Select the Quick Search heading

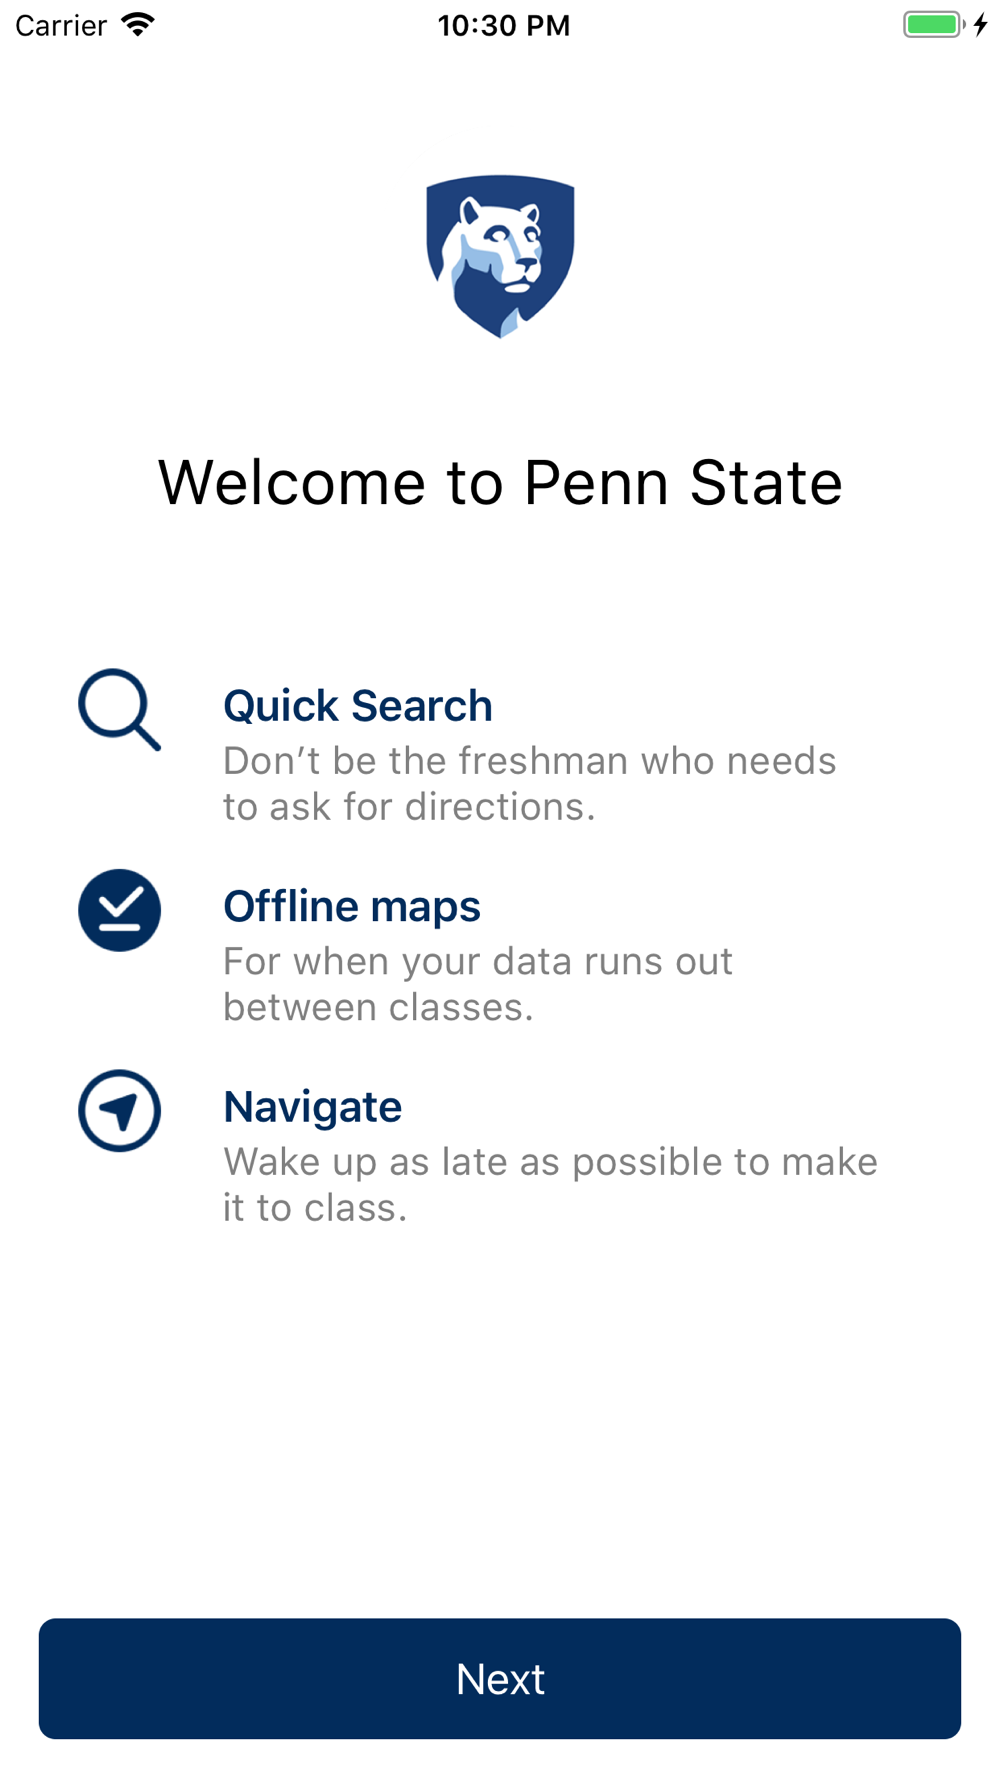(x=358, y=706)
